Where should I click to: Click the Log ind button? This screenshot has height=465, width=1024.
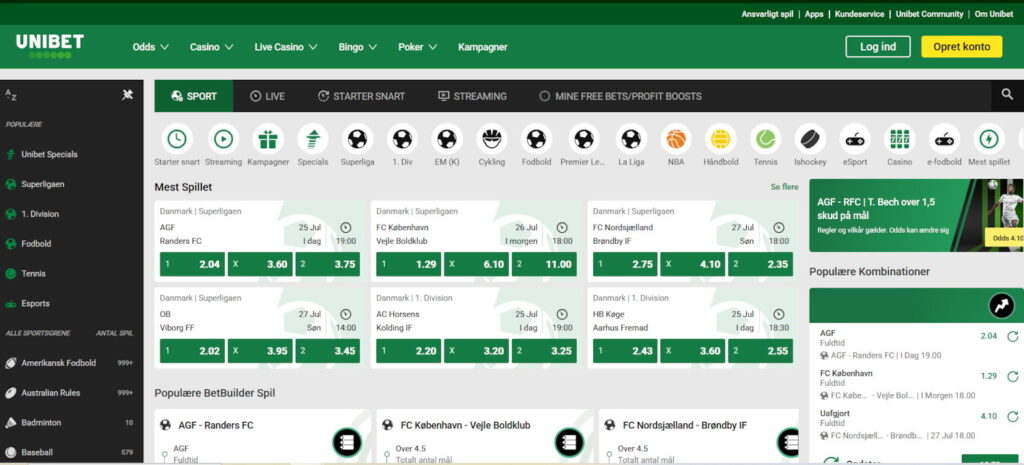(x=878, y=46)
